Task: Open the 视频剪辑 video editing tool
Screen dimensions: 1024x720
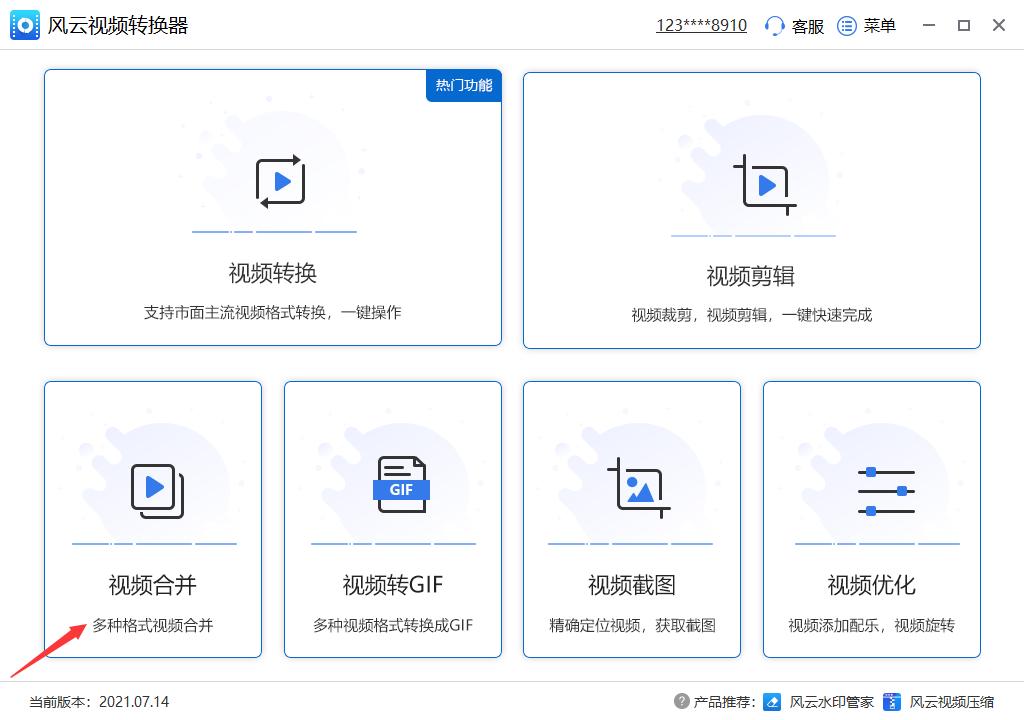Action: [x=751, y=208]
